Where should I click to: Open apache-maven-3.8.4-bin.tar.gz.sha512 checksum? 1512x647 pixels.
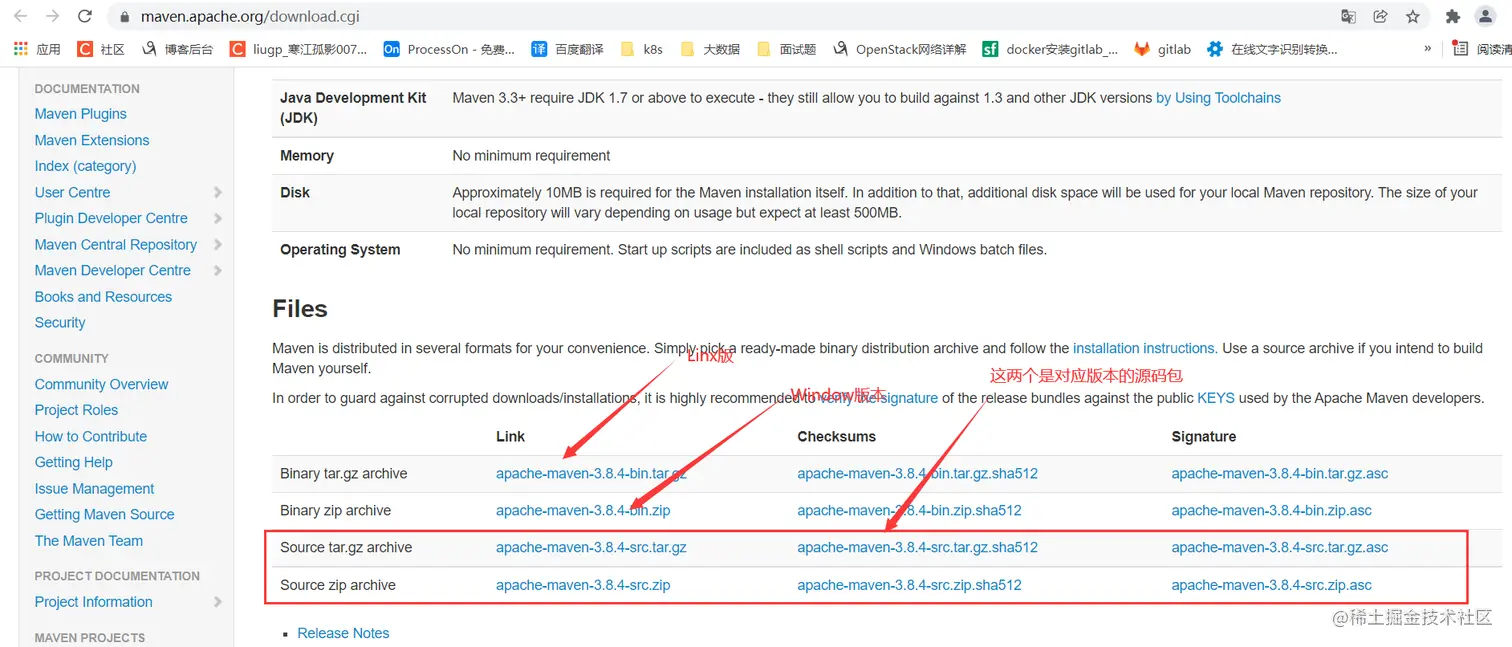(917, 474)
